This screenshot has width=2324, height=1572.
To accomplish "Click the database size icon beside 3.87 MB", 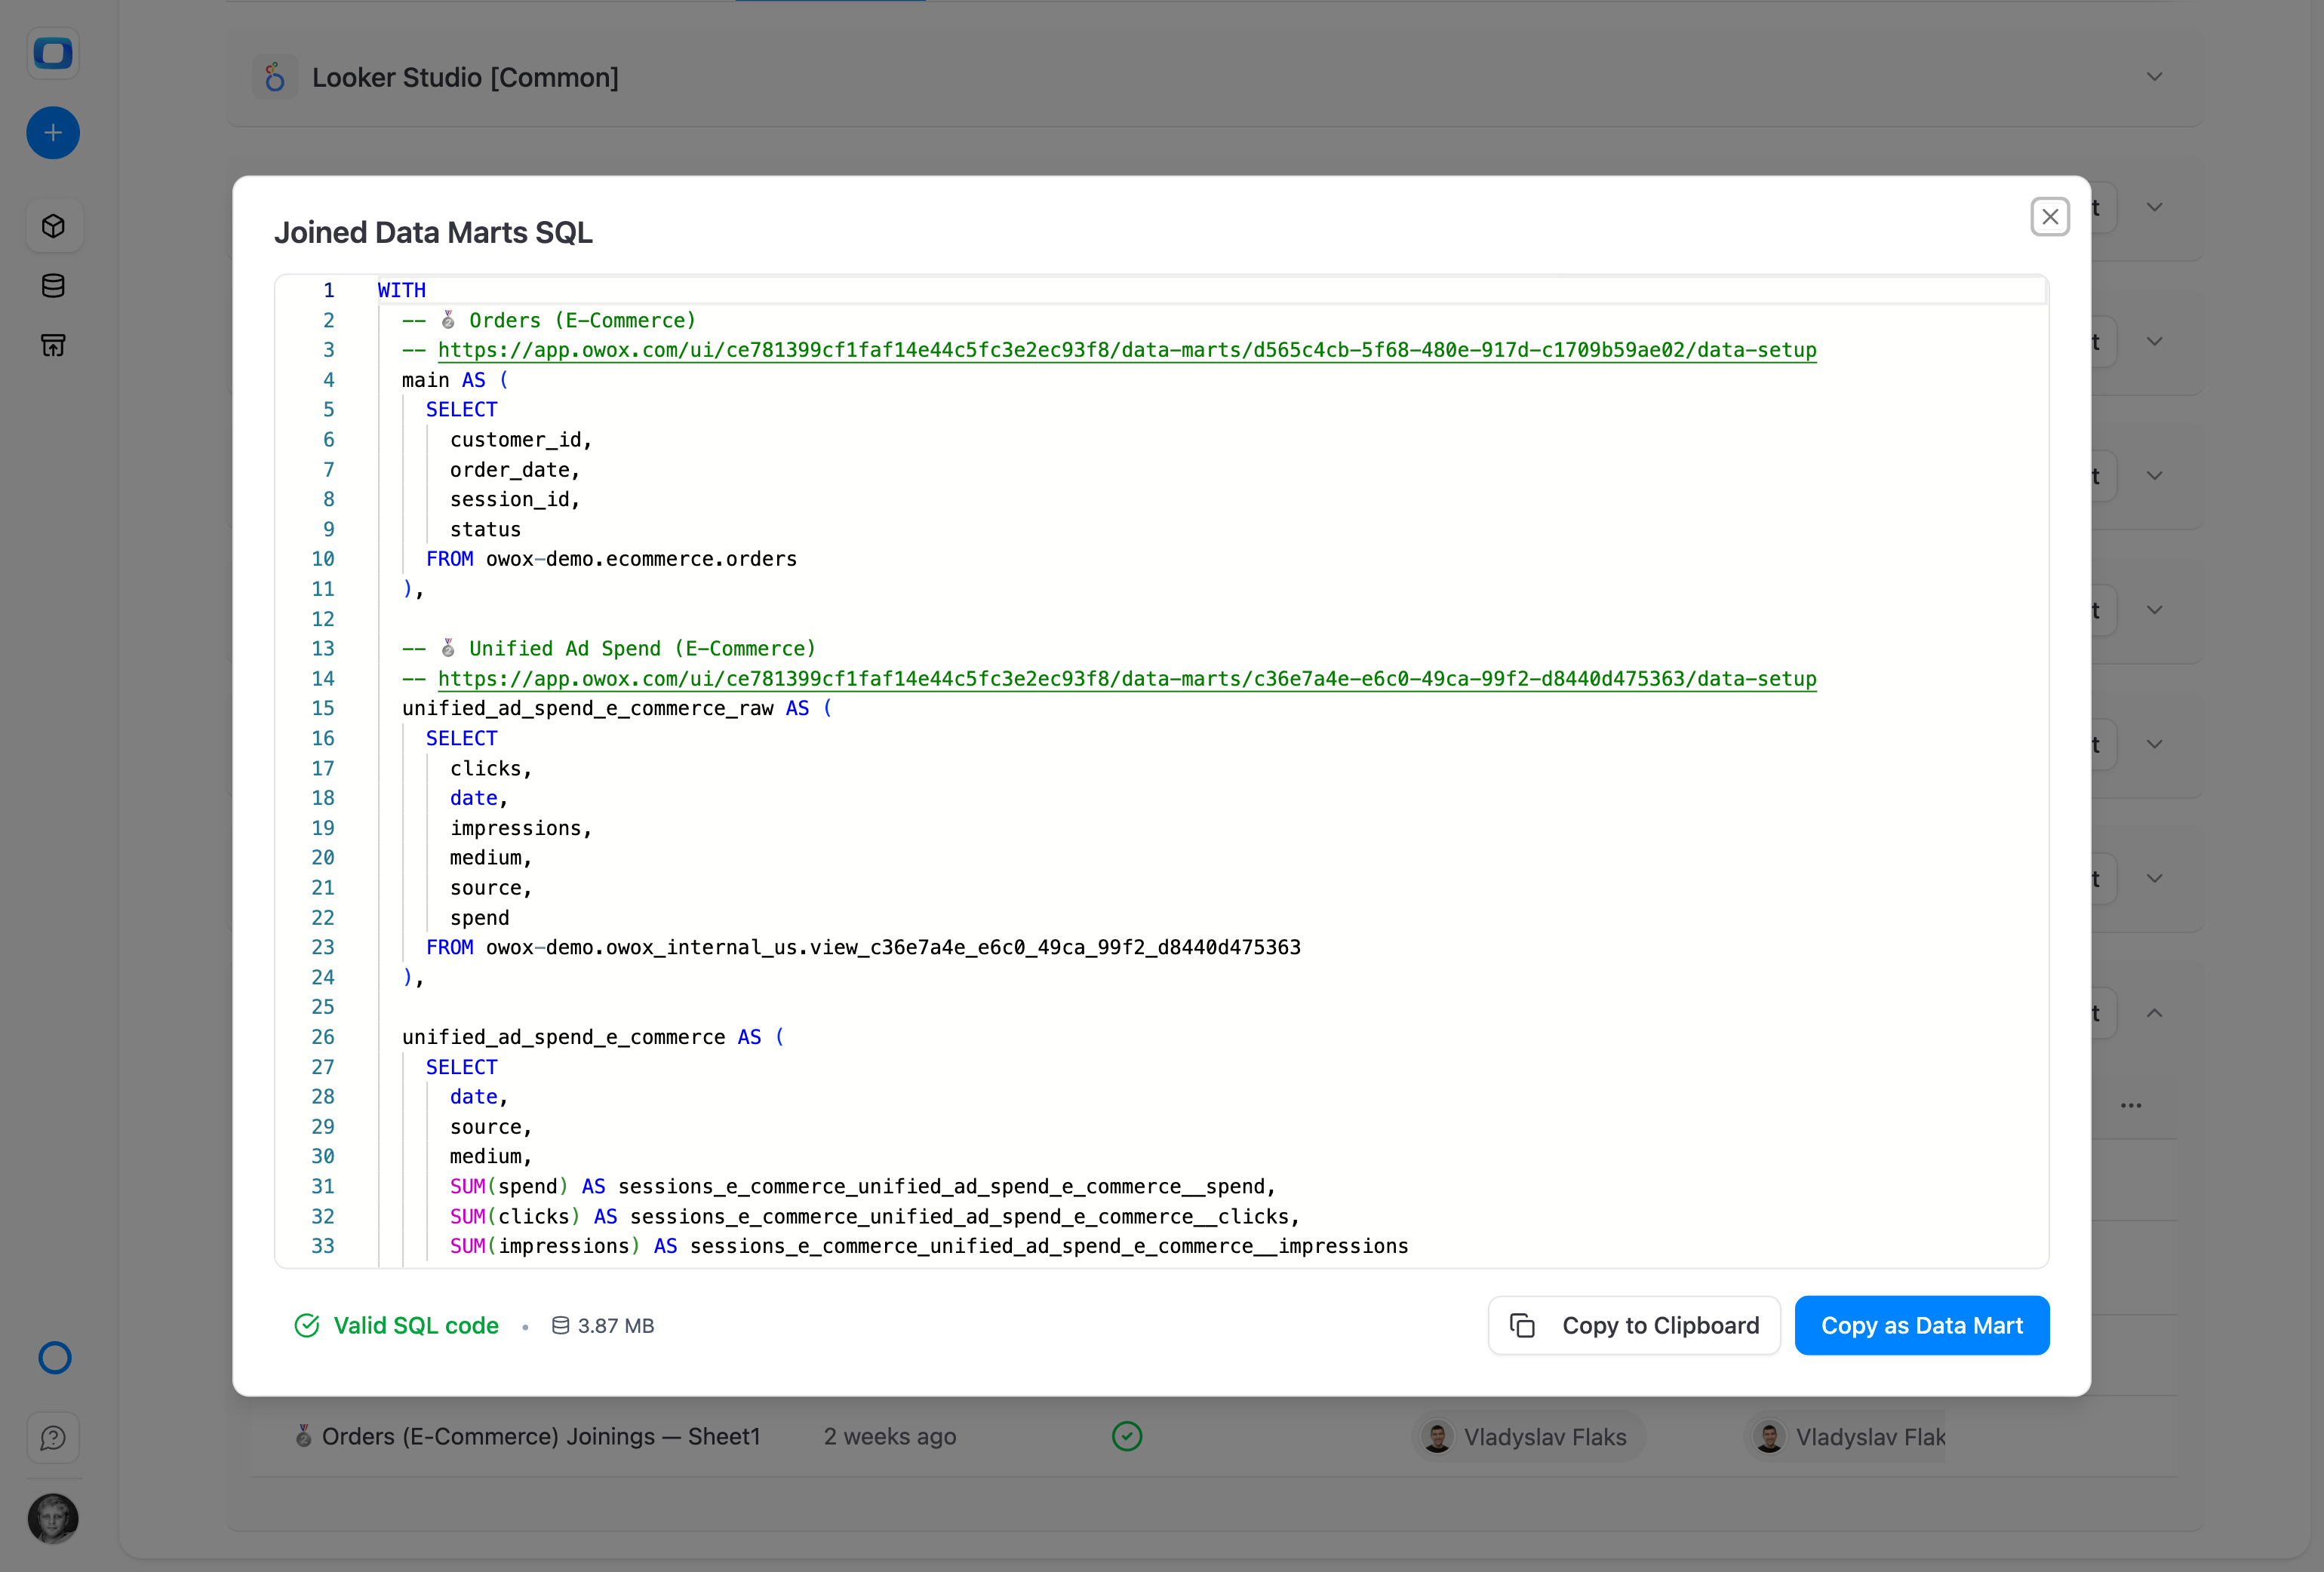I will pos(560,1325).
